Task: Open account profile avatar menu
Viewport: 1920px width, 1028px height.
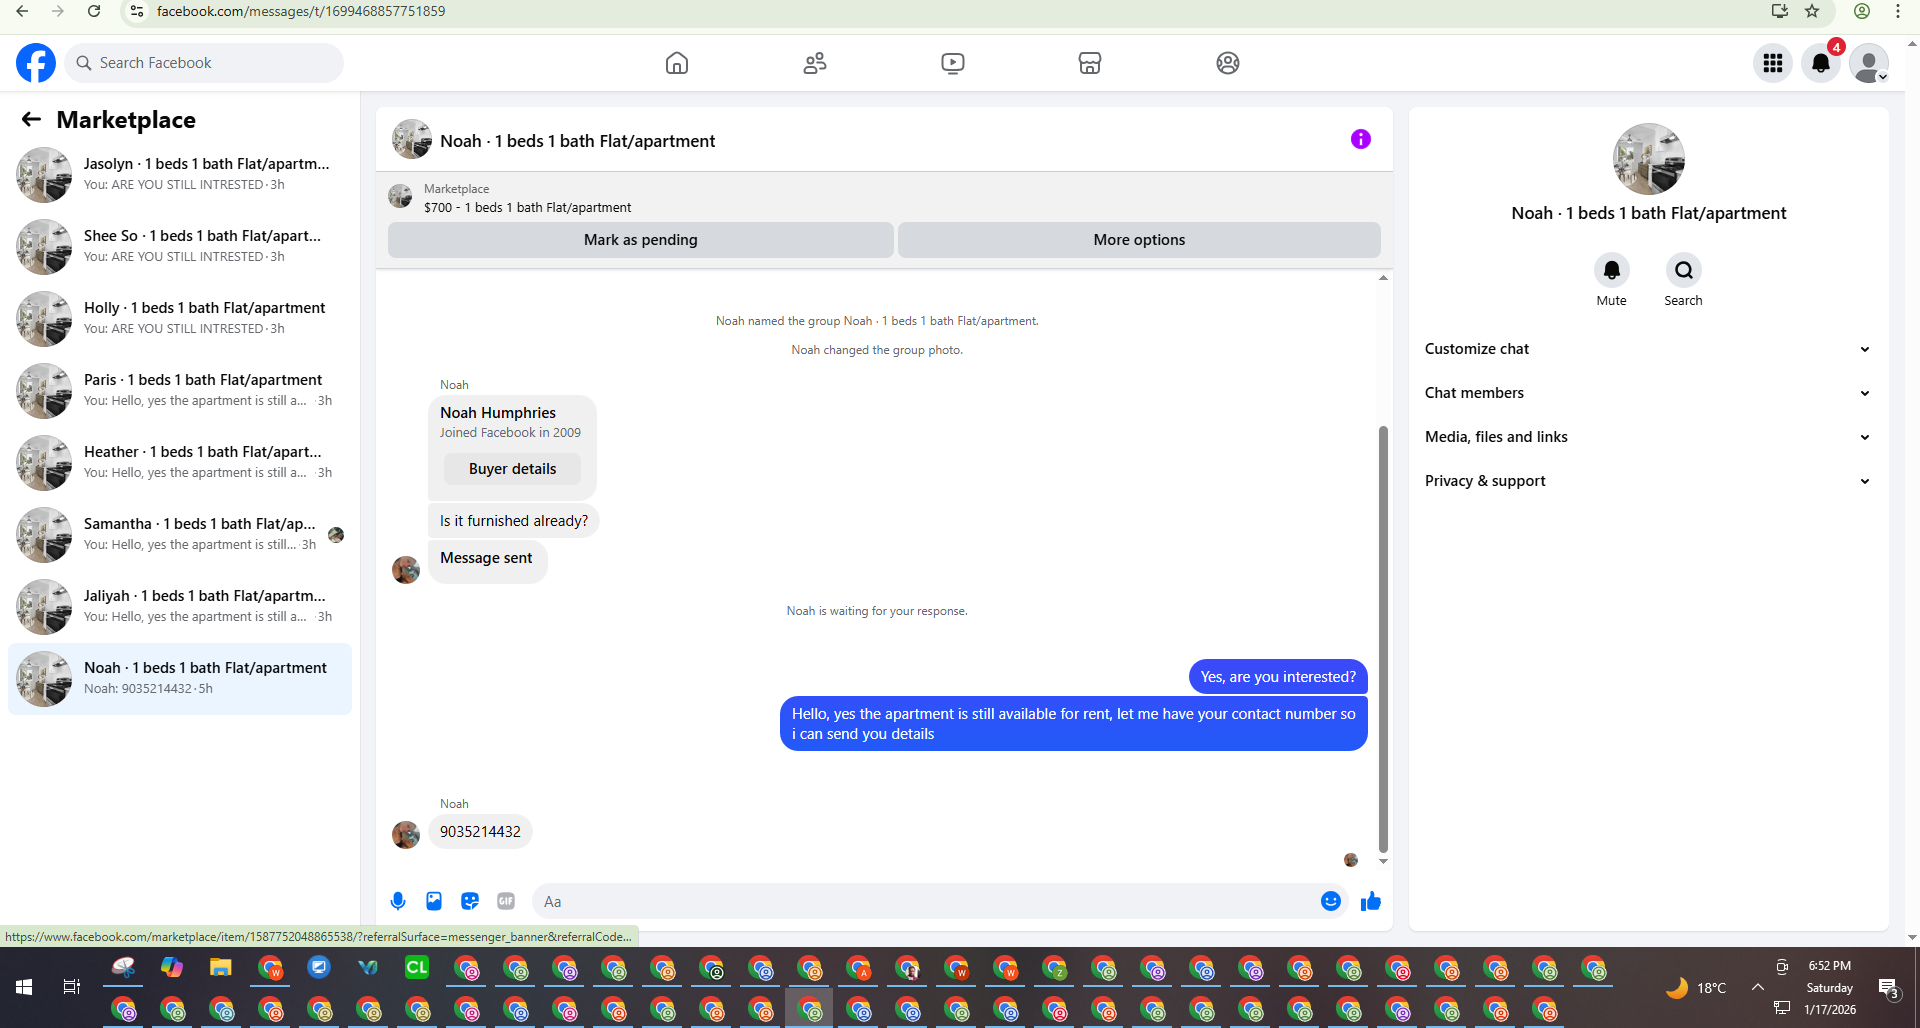Action: point(1869,63)
